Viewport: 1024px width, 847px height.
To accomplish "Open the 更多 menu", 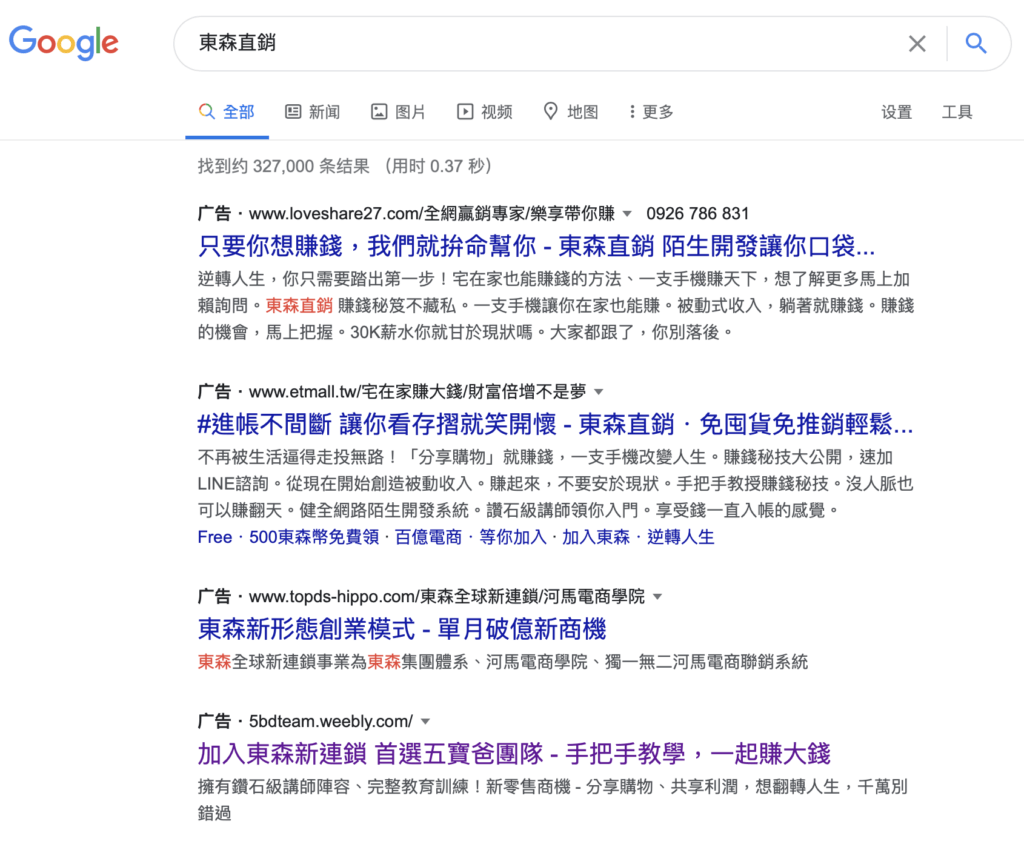I will pyautogui.click(x=651, y=112).
